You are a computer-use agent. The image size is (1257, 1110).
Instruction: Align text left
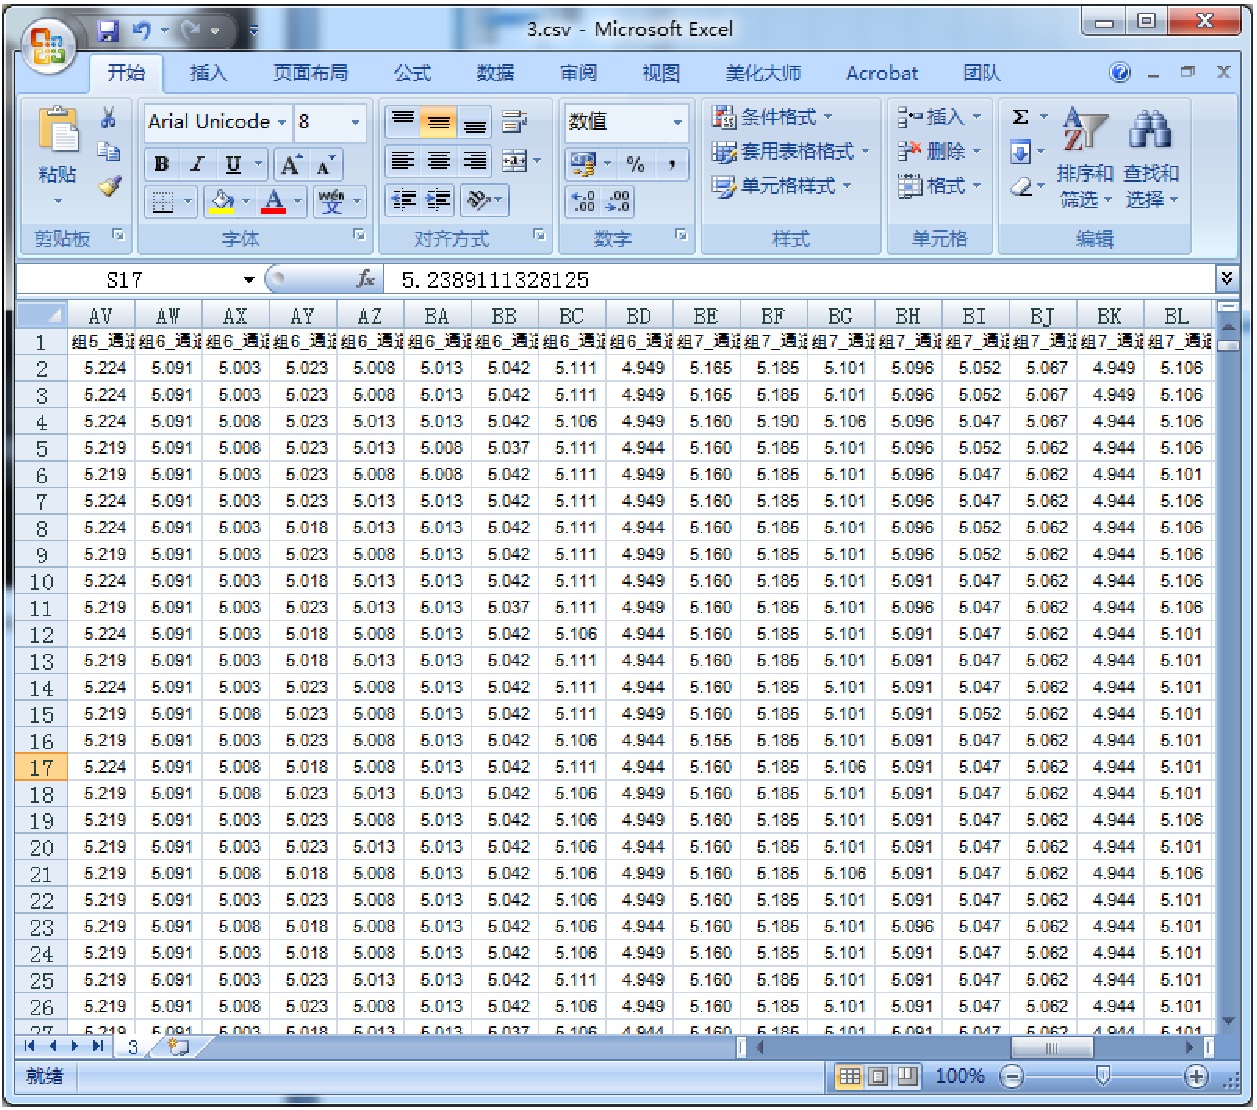tap(402, 161)
